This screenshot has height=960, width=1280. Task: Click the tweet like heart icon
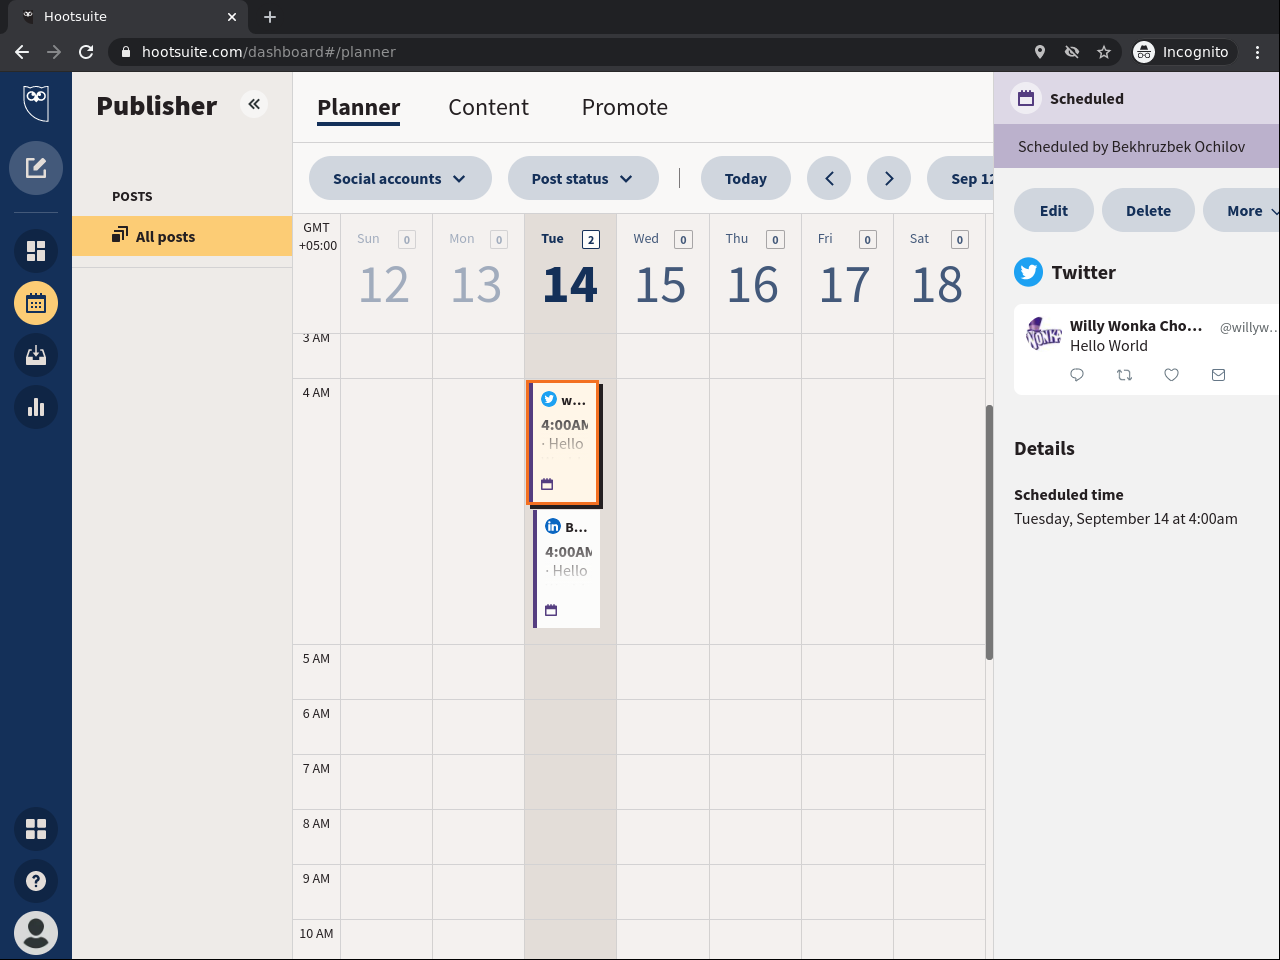[1171, 375]
